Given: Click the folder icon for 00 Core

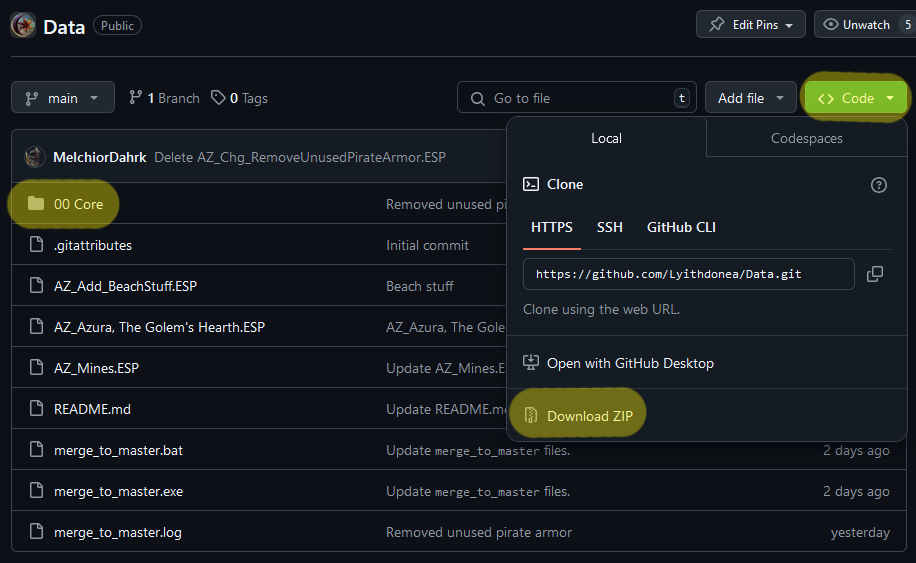Looking at the screenshot, I should (36, 203).
